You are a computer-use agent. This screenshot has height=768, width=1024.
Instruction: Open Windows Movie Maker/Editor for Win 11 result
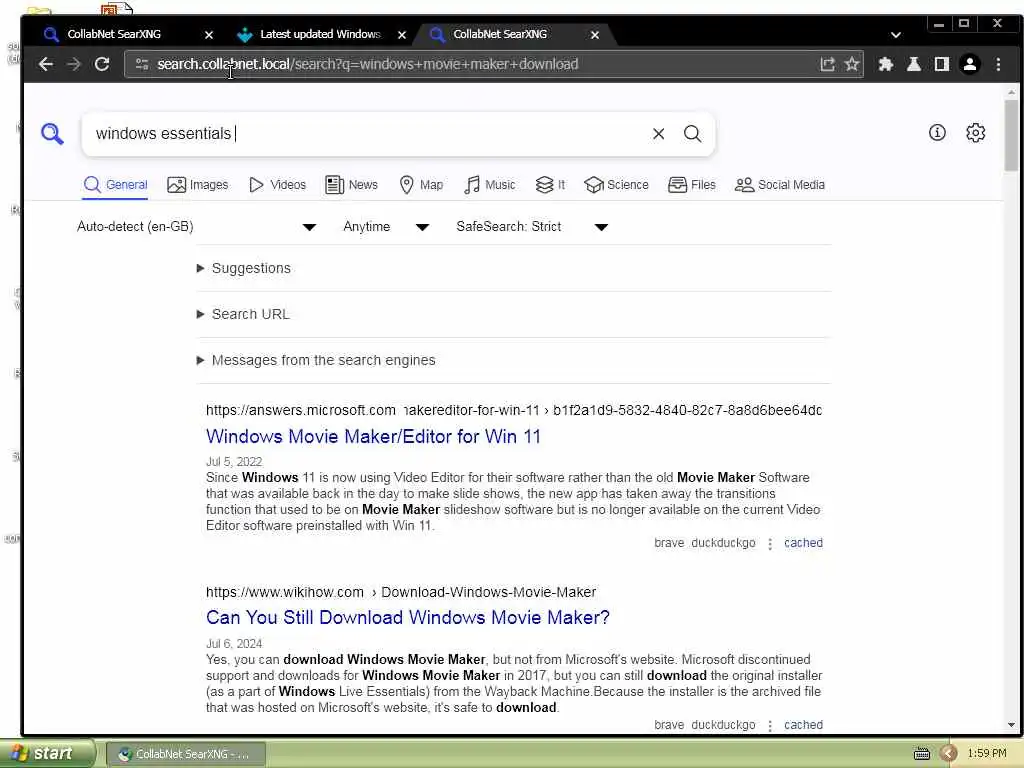[x=373, y=436]
